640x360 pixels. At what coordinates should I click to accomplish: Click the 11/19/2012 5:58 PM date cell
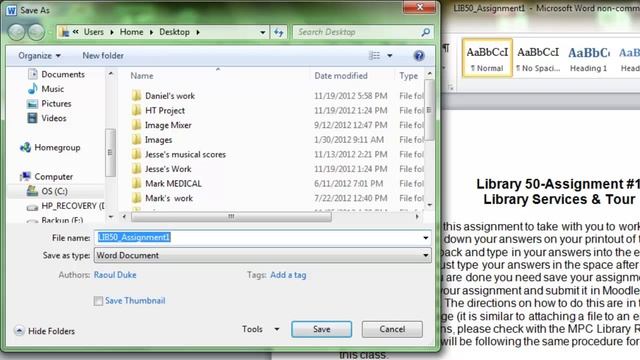point(350,96)
